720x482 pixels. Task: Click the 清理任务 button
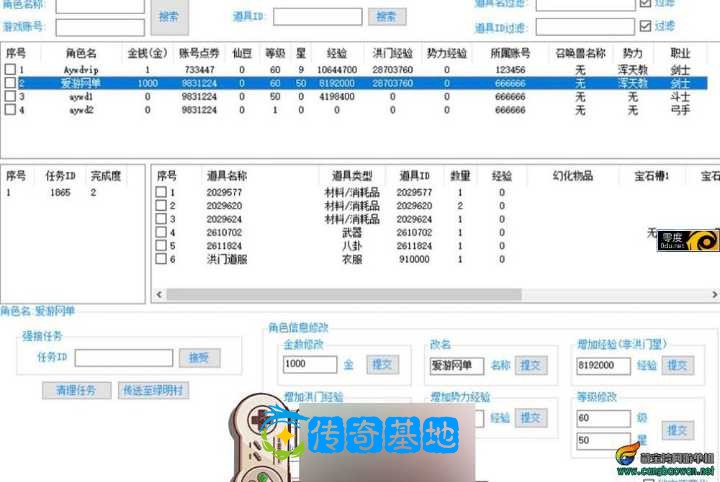click(x=76, y=391)
